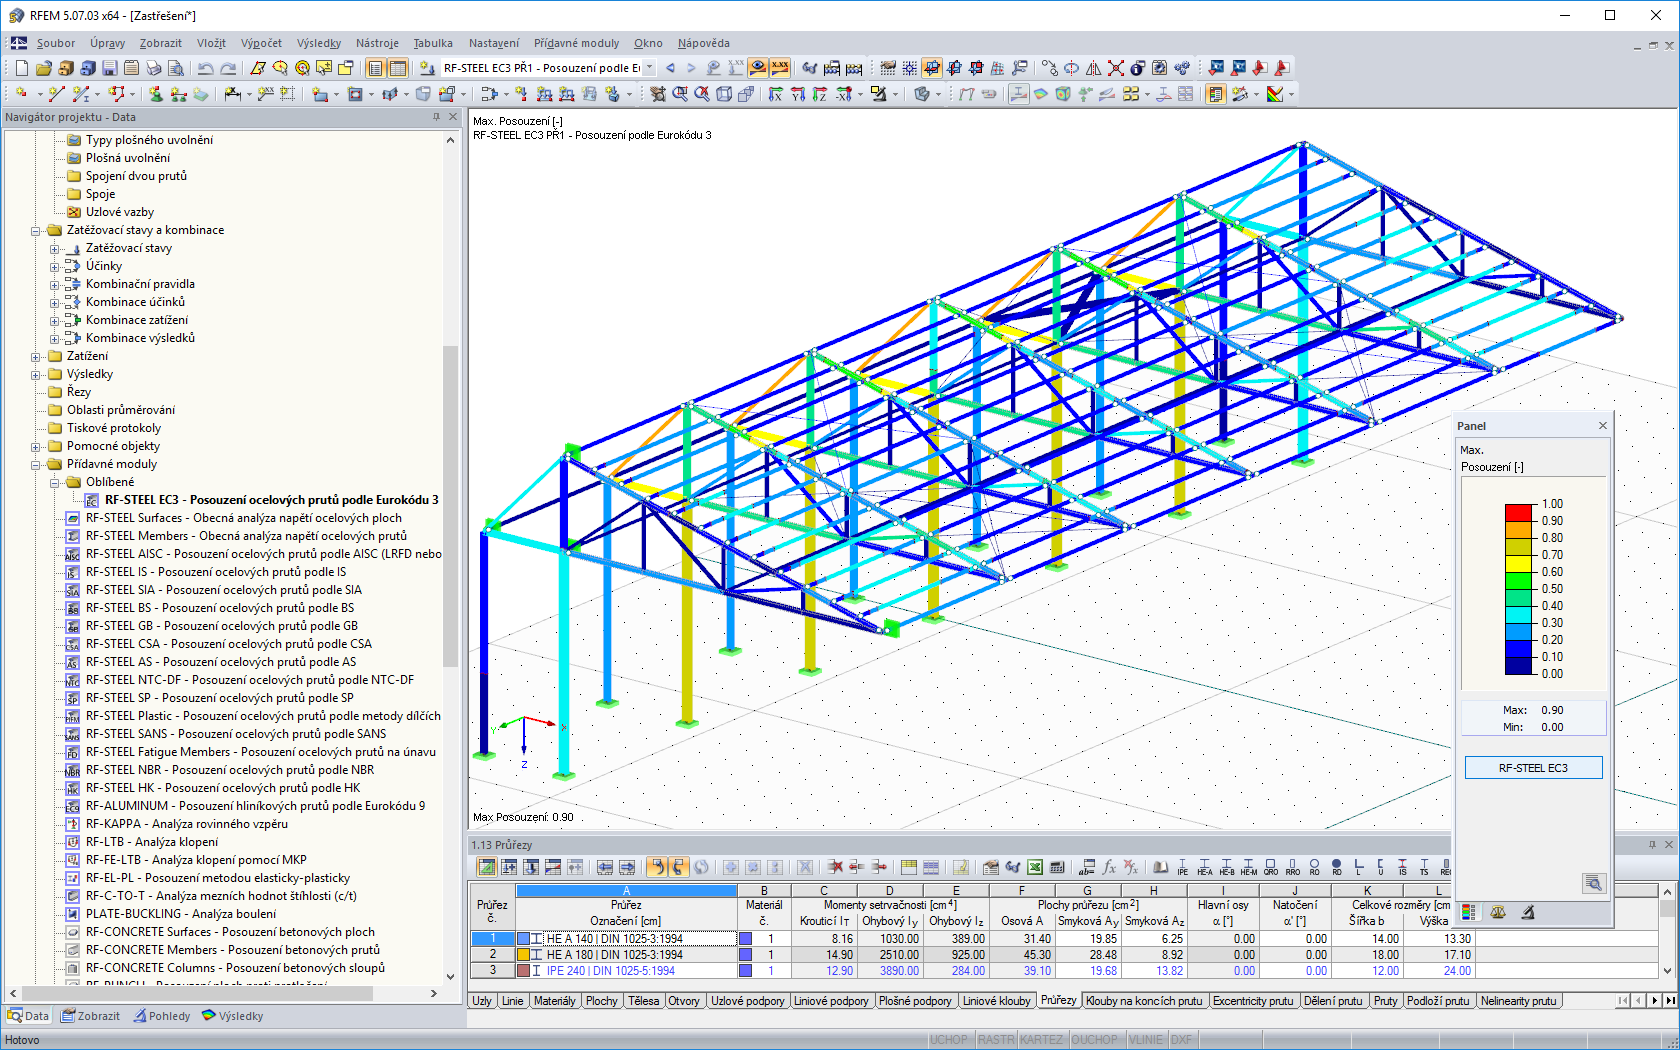This screenshot has height=1050, width=1680.
Task: Switch to the Materiály table tab
Action: pyautogui.click(x=554, y=1001)
